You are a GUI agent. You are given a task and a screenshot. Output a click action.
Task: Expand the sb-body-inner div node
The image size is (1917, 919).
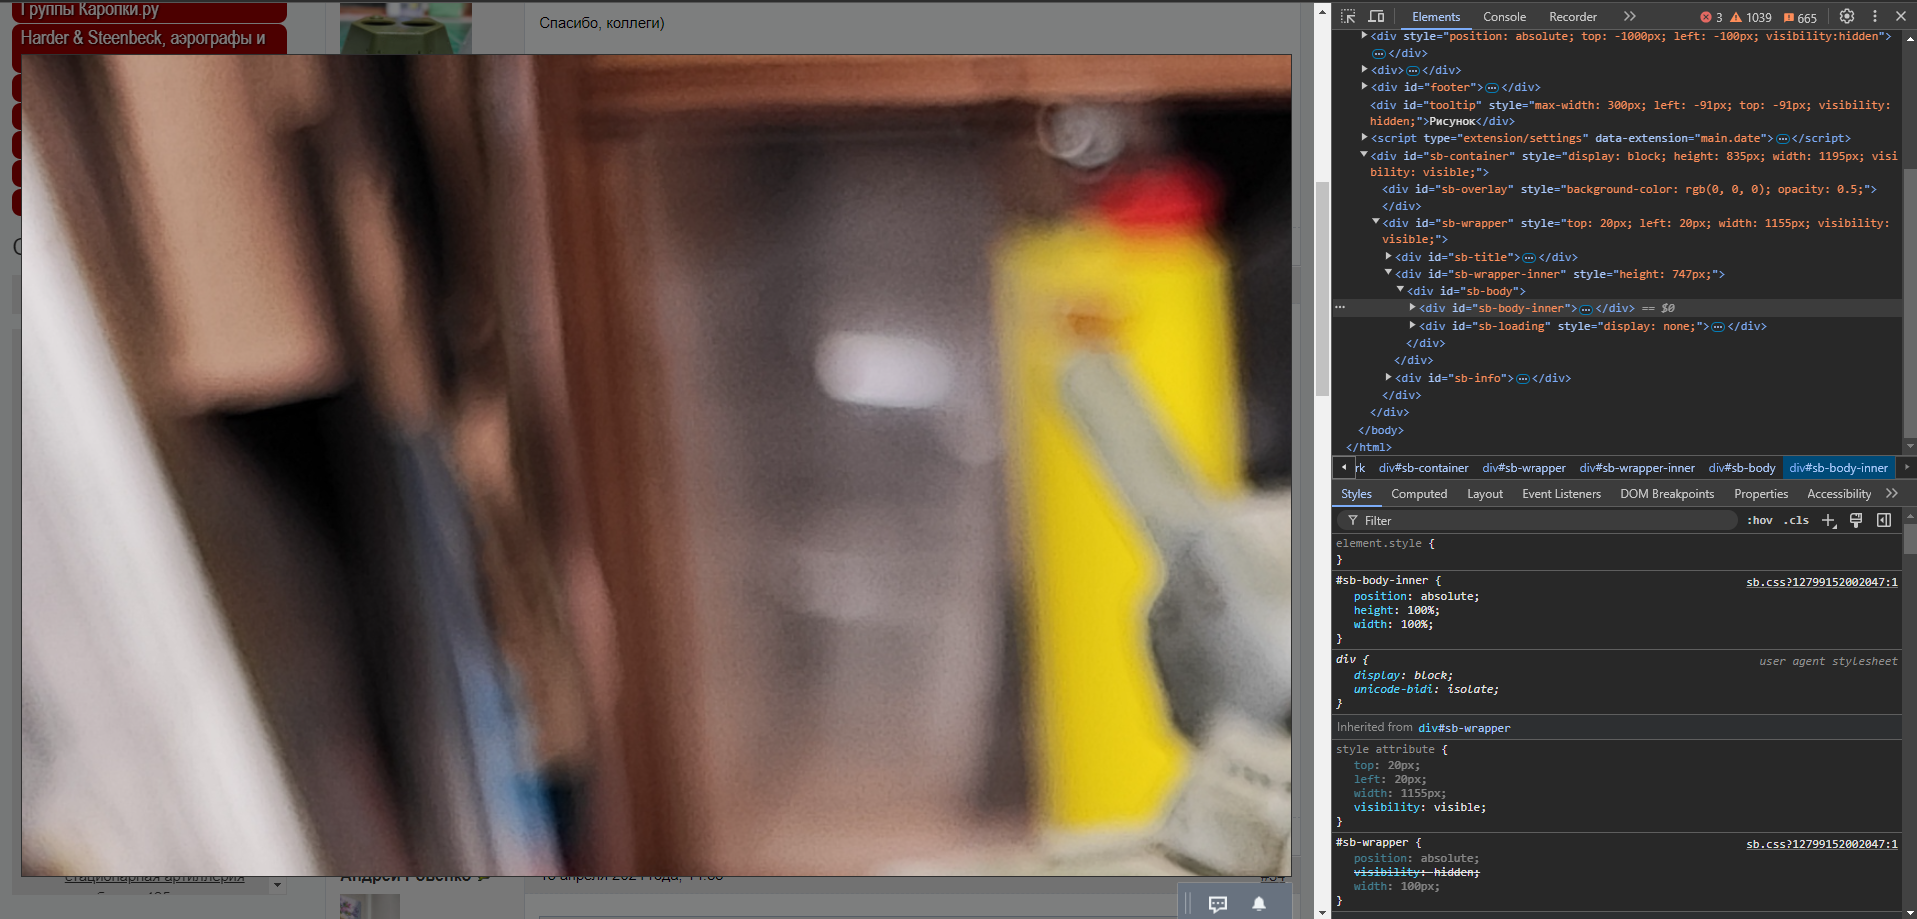click(x=1412, y=308)
